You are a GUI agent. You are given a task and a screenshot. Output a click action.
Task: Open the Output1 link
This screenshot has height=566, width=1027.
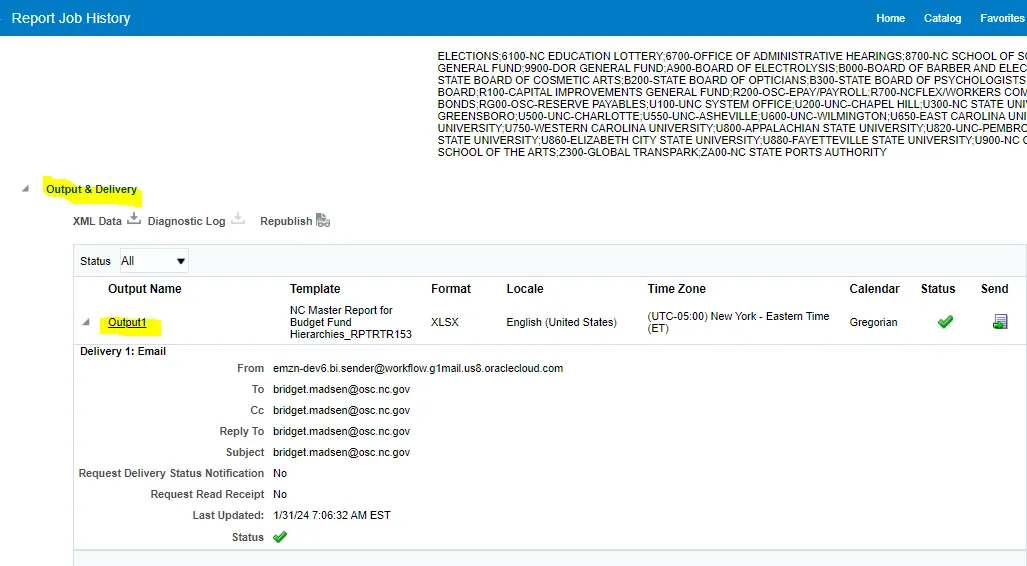tap(127, 323)
